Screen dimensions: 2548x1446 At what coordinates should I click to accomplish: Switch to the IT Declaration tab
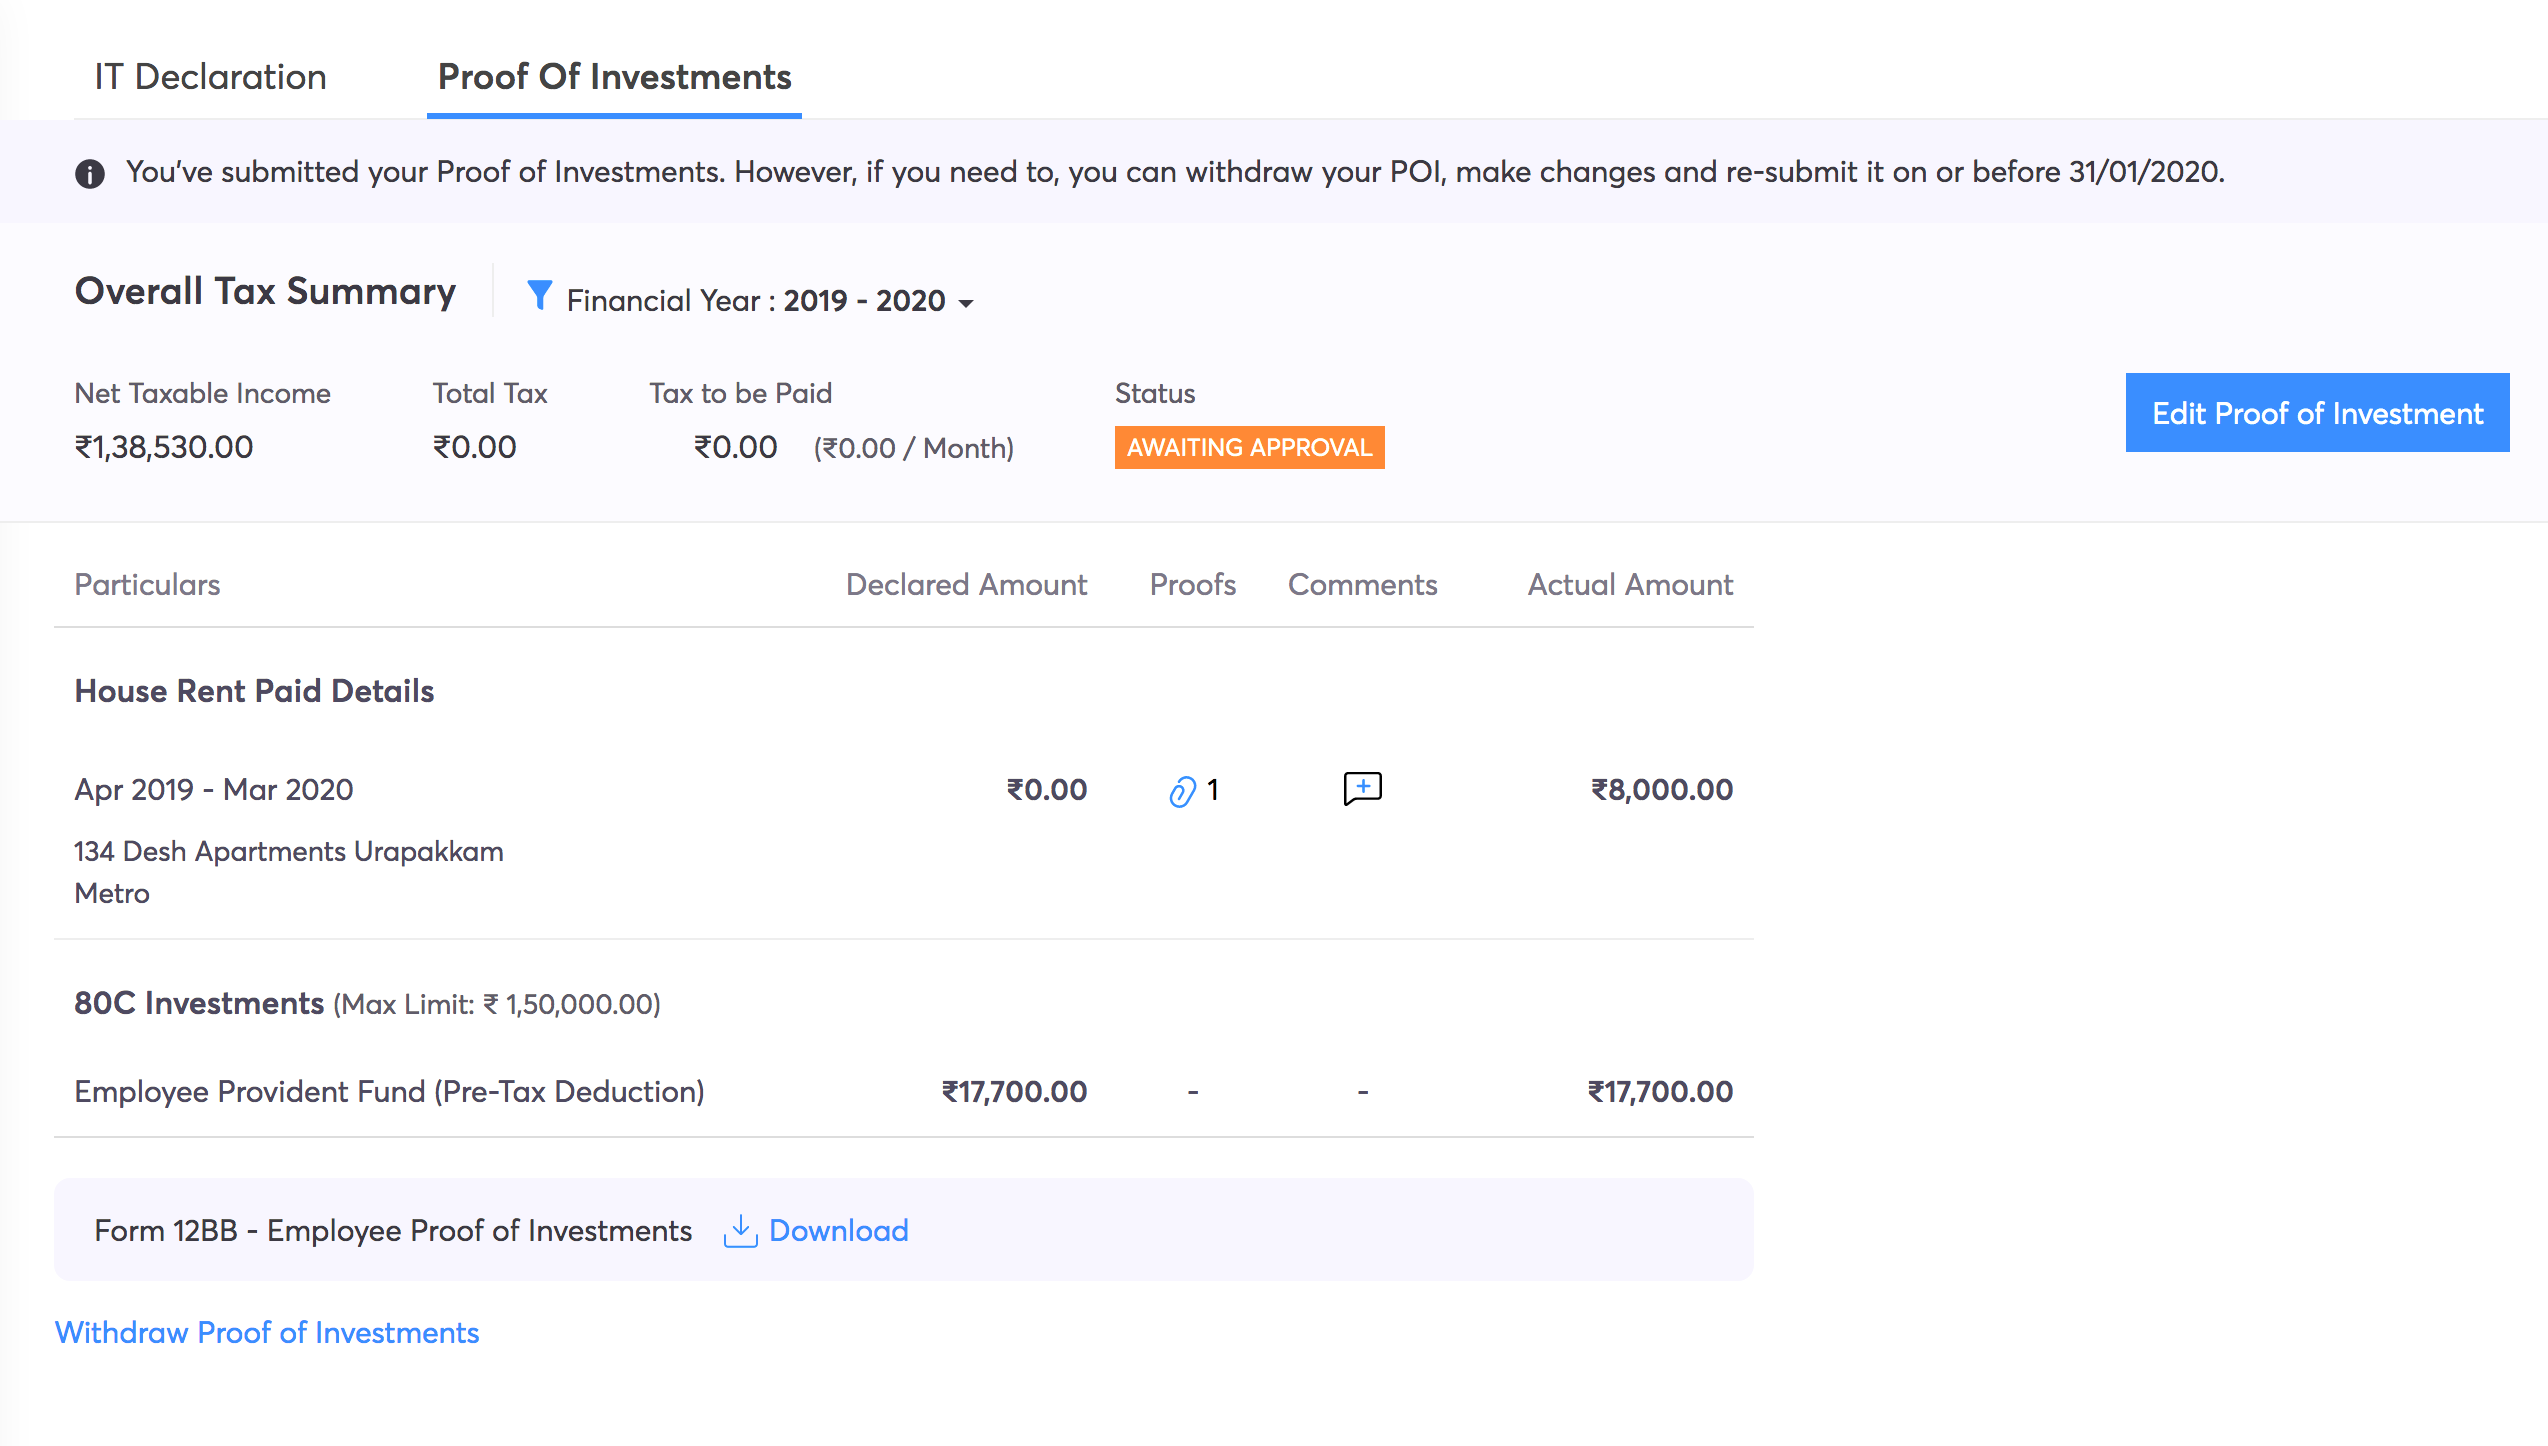click(x=209, y=77)
